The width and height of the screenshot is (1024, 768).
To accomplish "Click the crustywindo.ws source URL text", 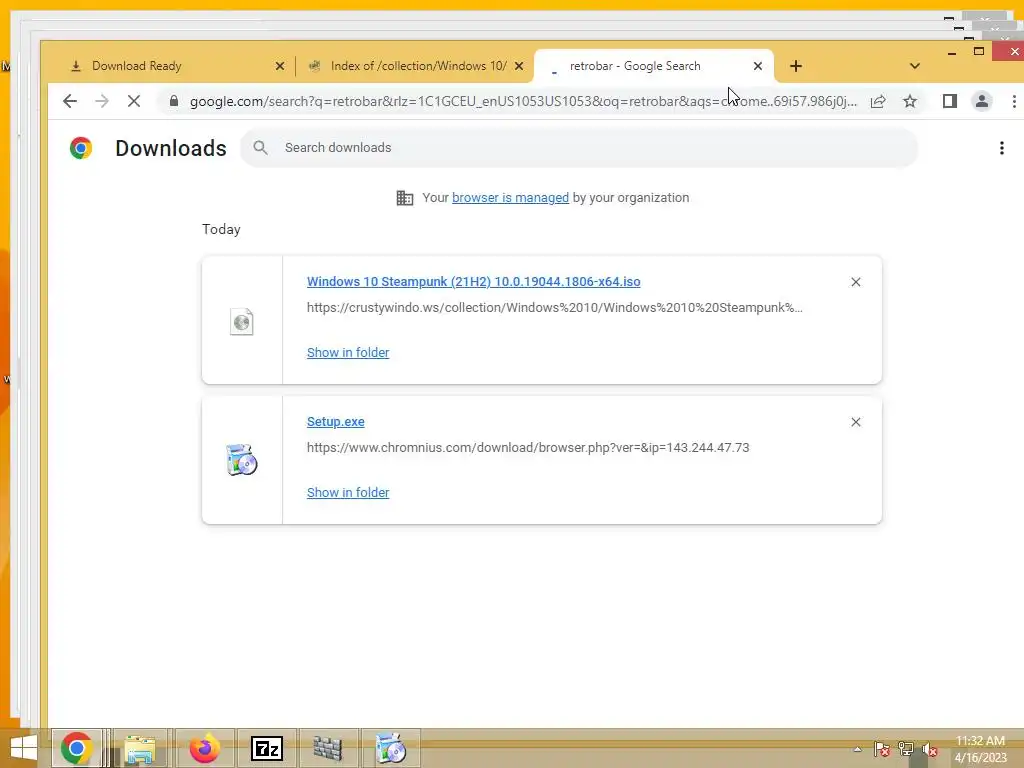I will click(554, 308).
